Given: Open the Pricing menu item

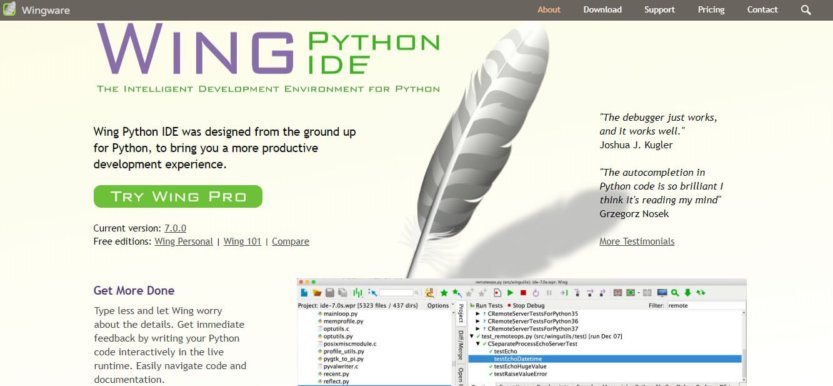Looking at the screenshot, I should [711, 10].
